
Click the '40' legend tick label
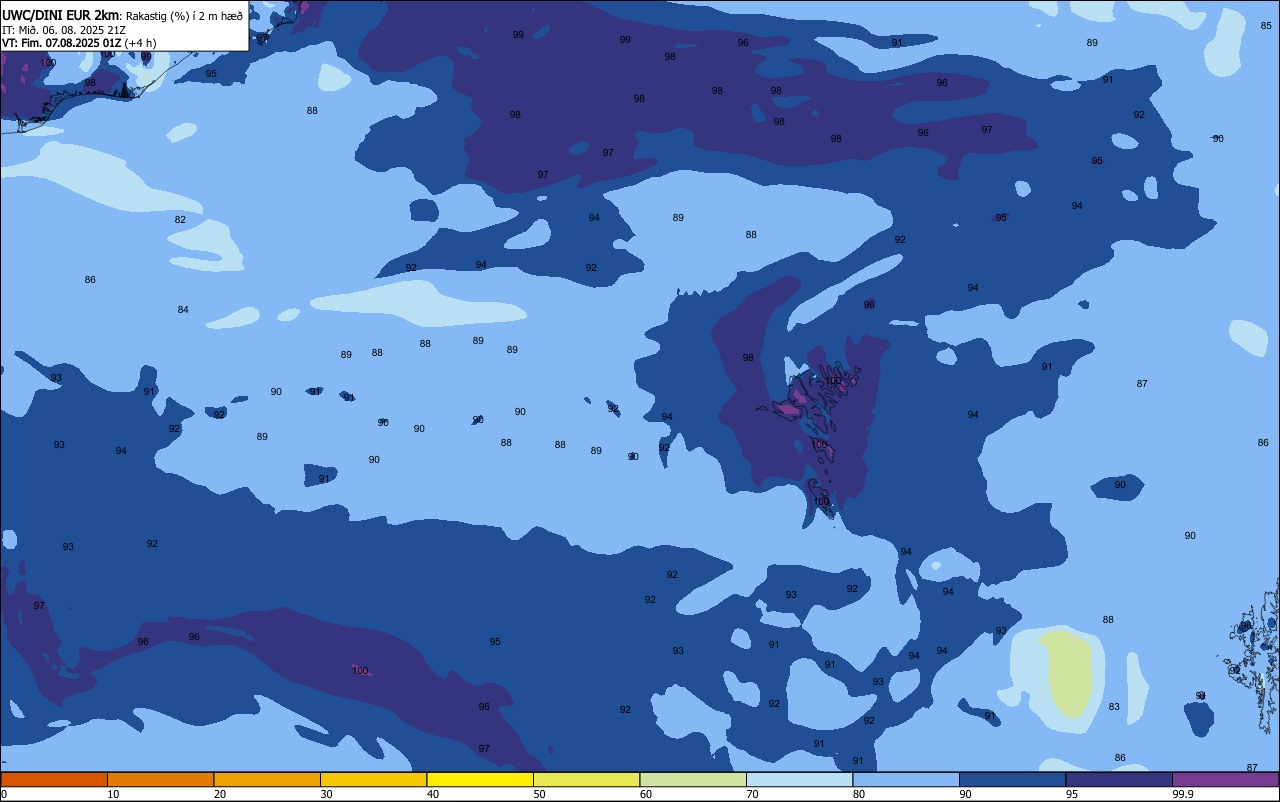[x=433, y=794]
